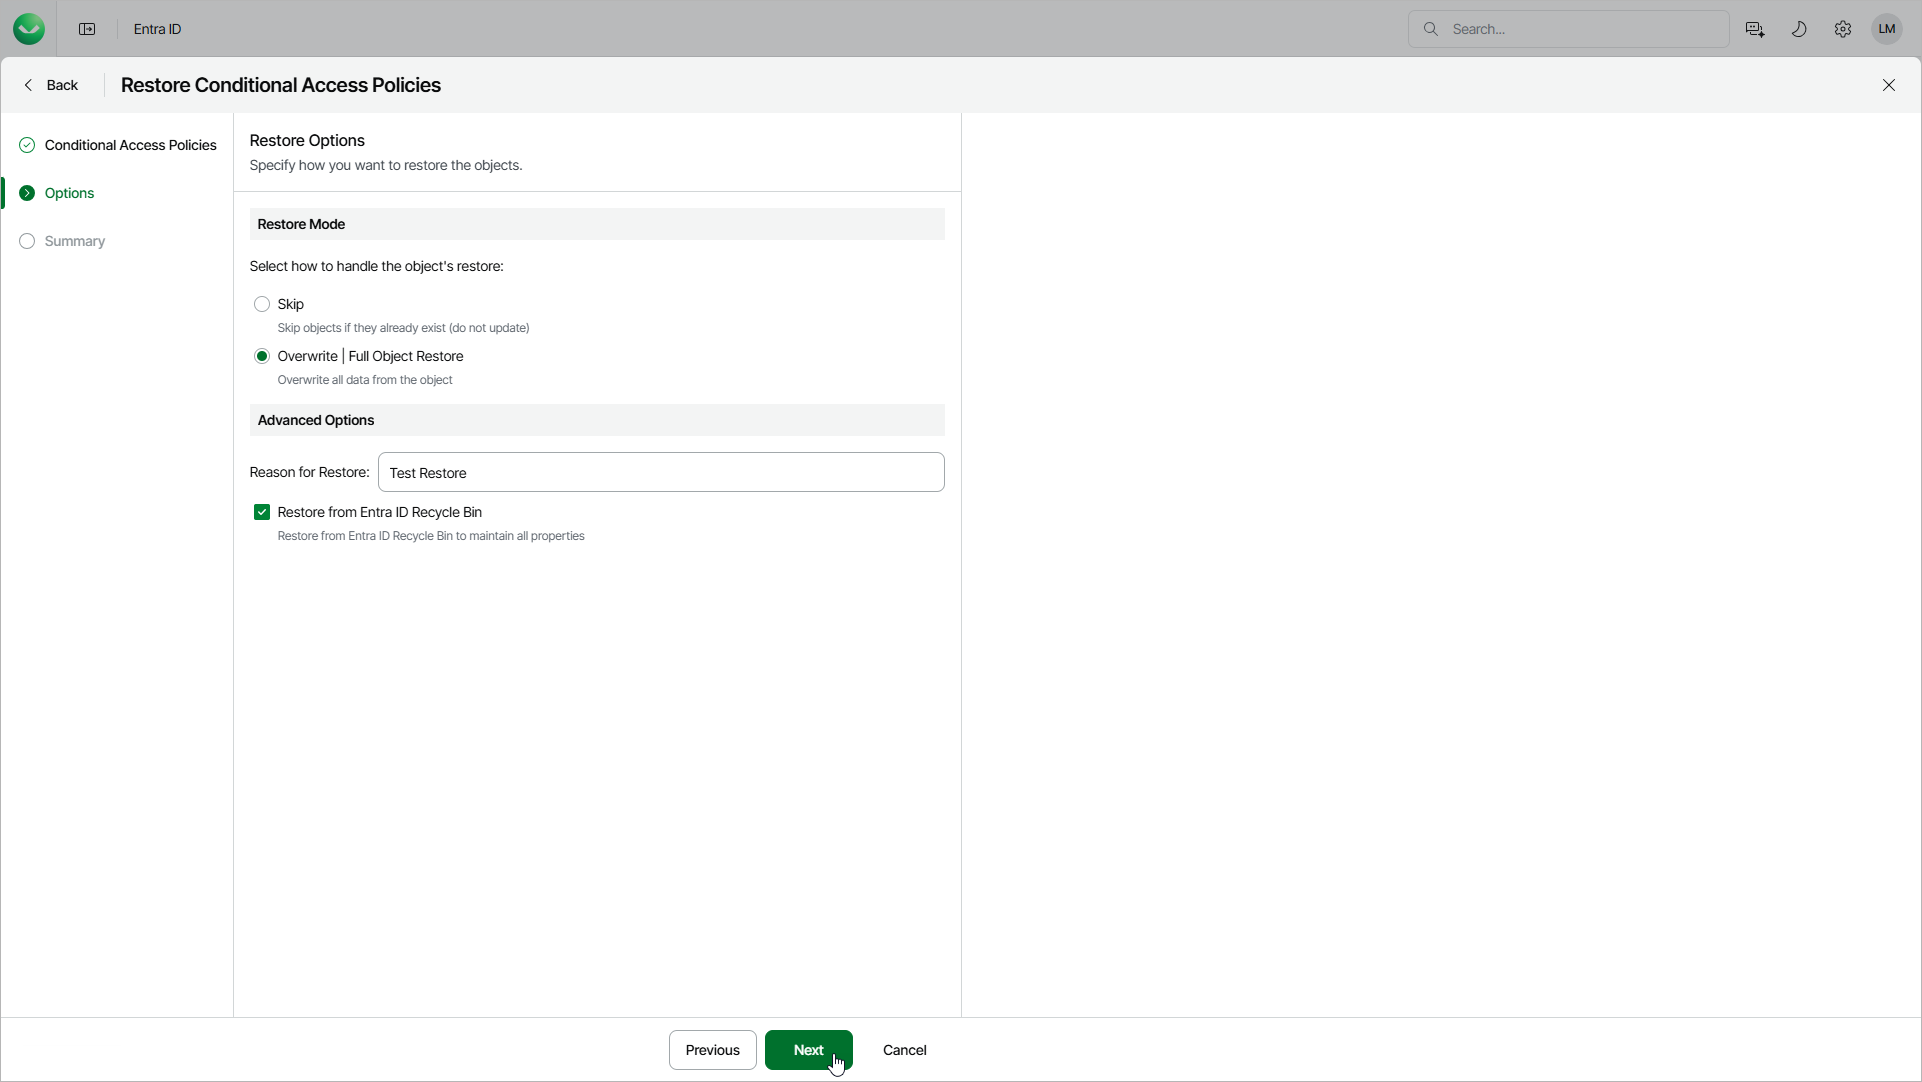This screenshot has width=1922, height=1082.
Task: Cancel the restore wizard
Action: 904,1050
